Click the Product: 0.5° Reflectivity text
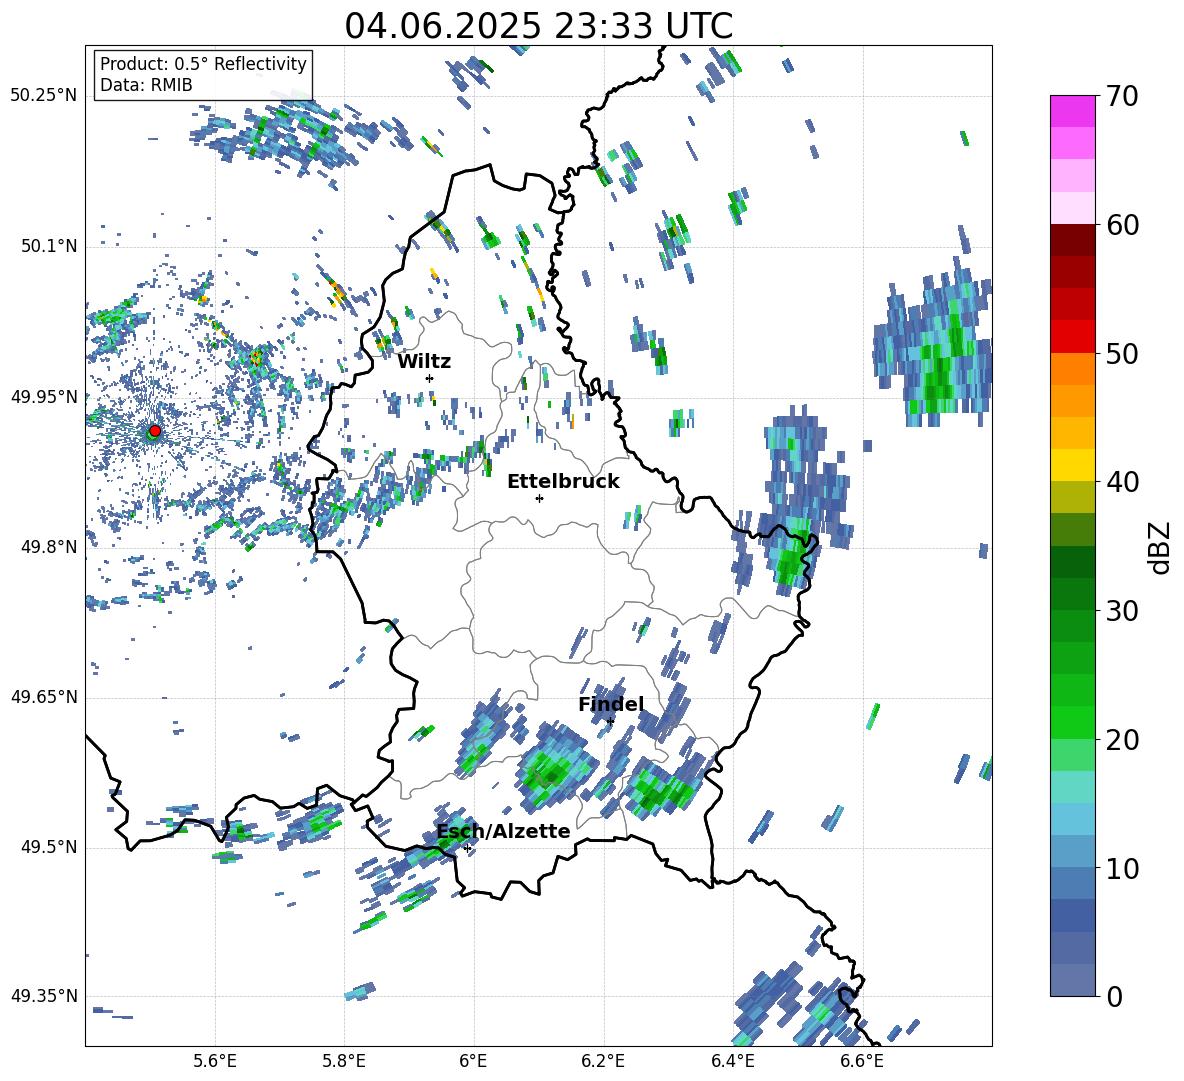Viewport: 1184px width, 1081px height. click(203, 64)
